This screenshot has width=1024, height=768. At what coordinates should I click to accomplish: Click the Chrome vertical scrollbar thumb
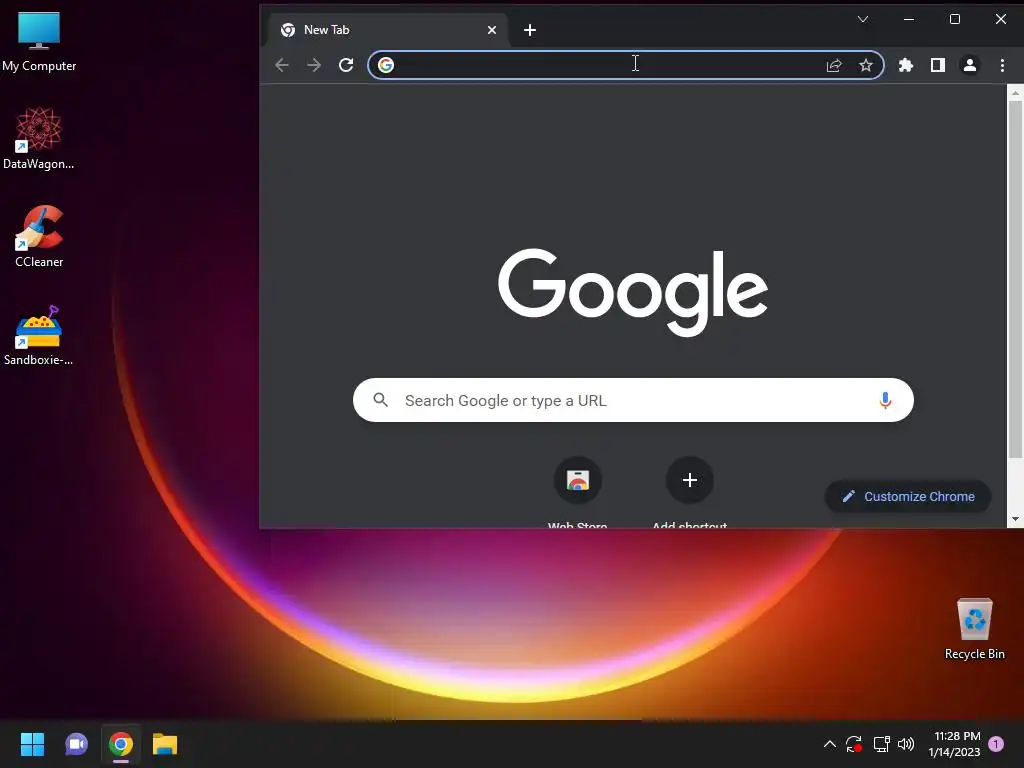[1015, 279]
